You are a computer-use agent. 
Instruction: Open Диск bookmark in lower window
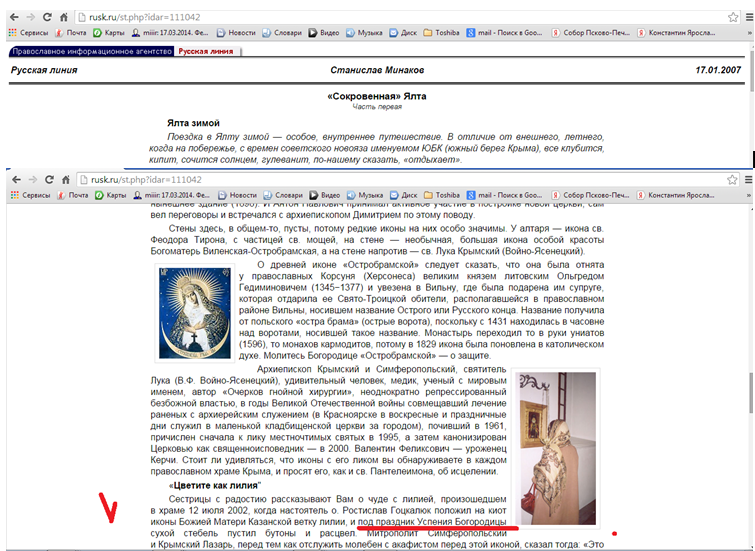click(x=404, y=195)
